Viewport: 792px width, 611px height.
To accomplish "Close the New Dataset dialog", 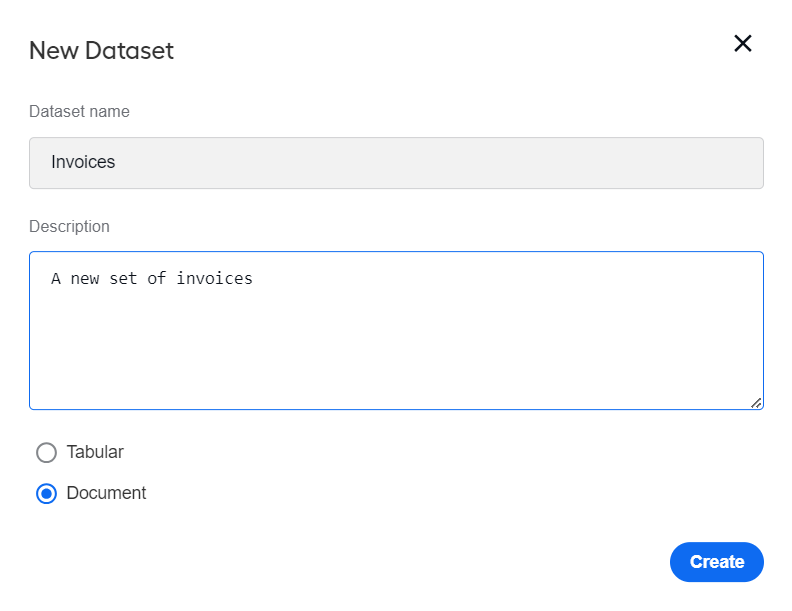I will pos(742,43).
